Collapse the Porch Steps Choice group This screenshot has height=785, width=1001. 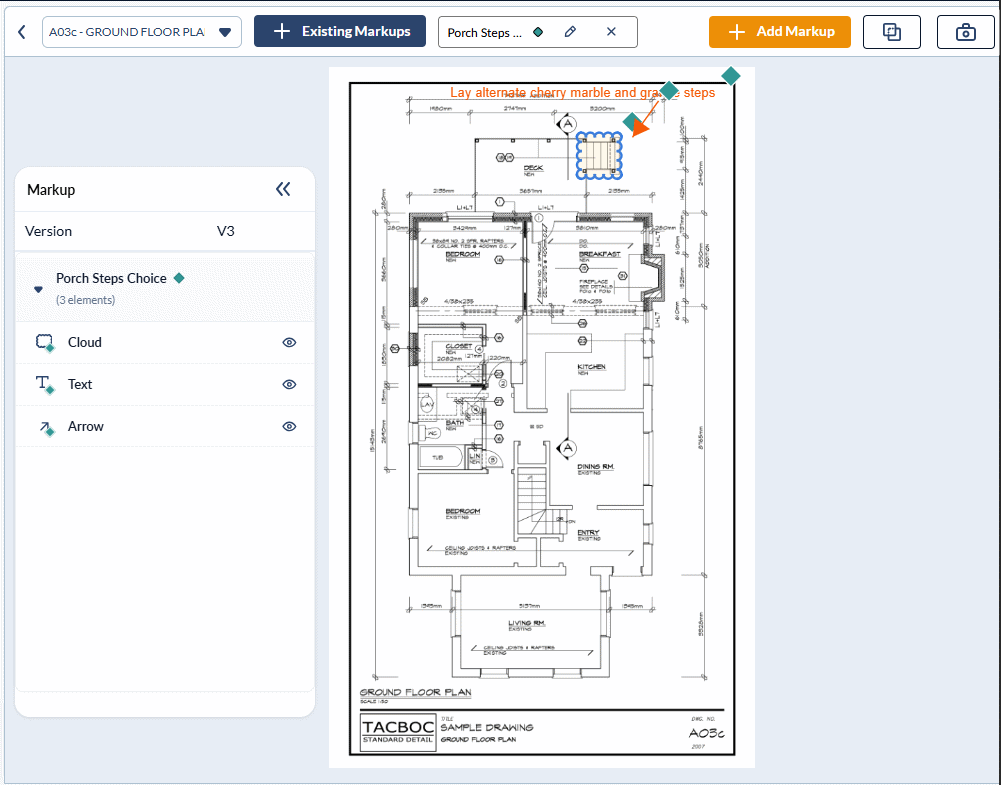click(x=39, y=289)
